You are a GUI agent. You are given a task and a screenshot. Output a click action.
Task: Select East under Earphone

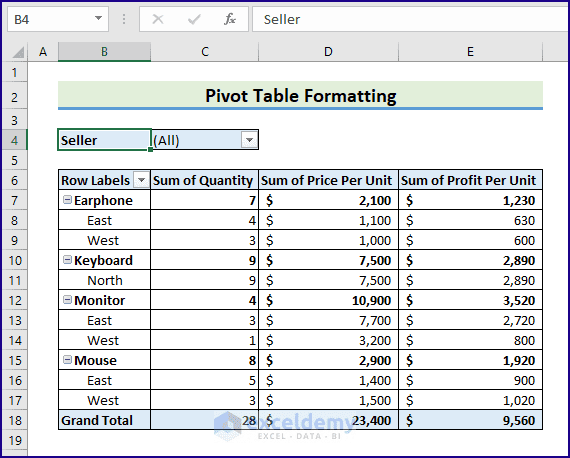104,220
